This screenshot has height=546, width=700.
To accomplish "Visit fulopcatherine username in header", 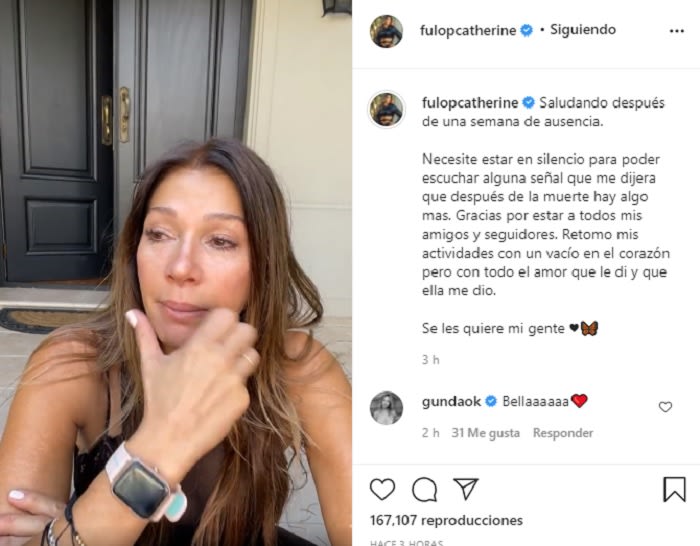I will pos(468,30).
